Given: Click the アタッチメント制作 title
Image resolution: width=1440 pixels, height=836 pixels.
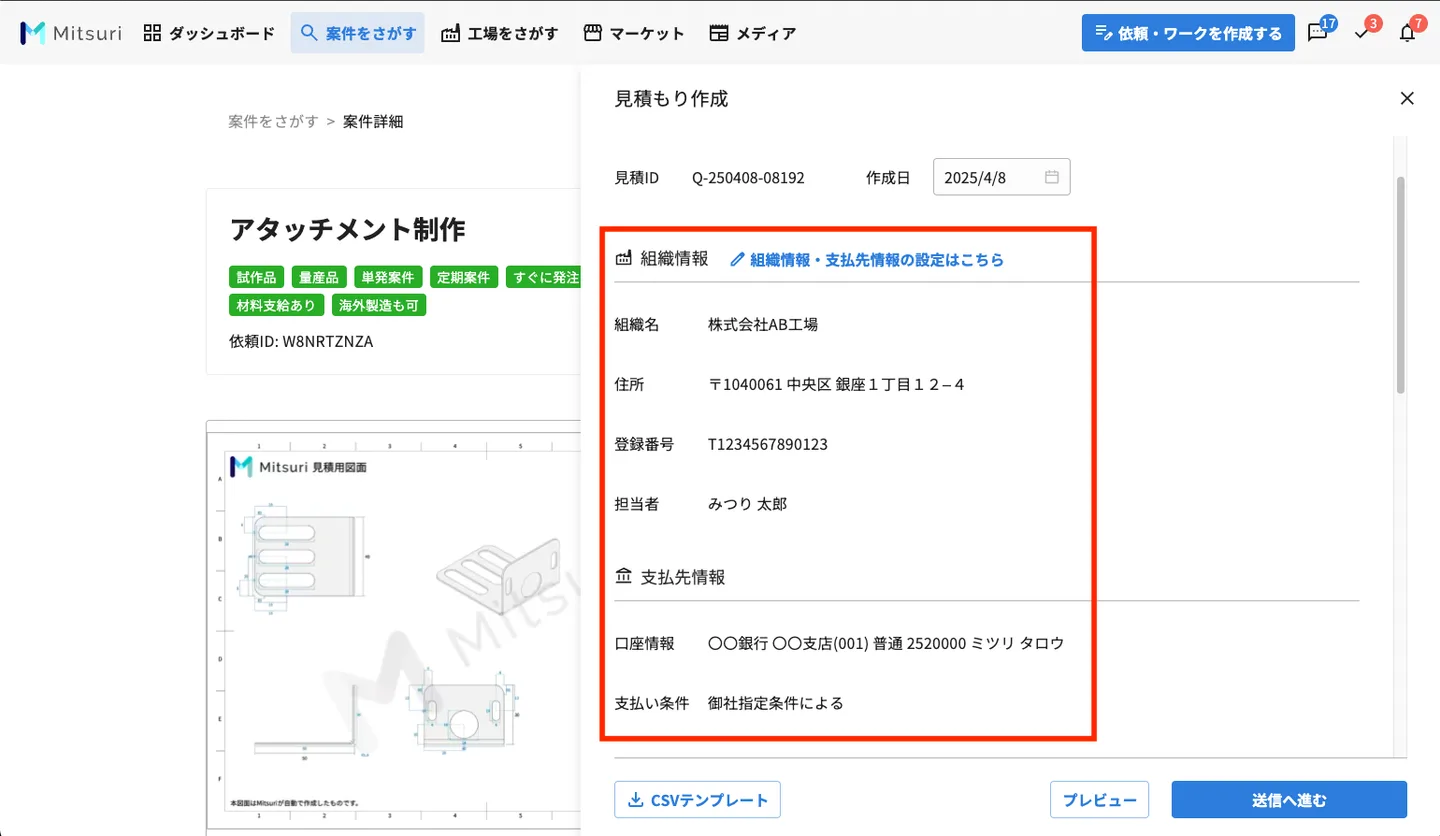Looking at the screenshot, I should tap(348, 230).
